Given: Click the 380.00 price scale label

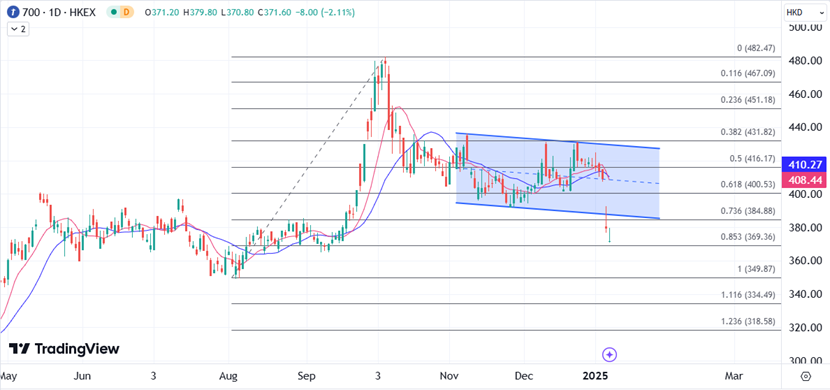Looking at the screenshot, I should tap(804, 228).
